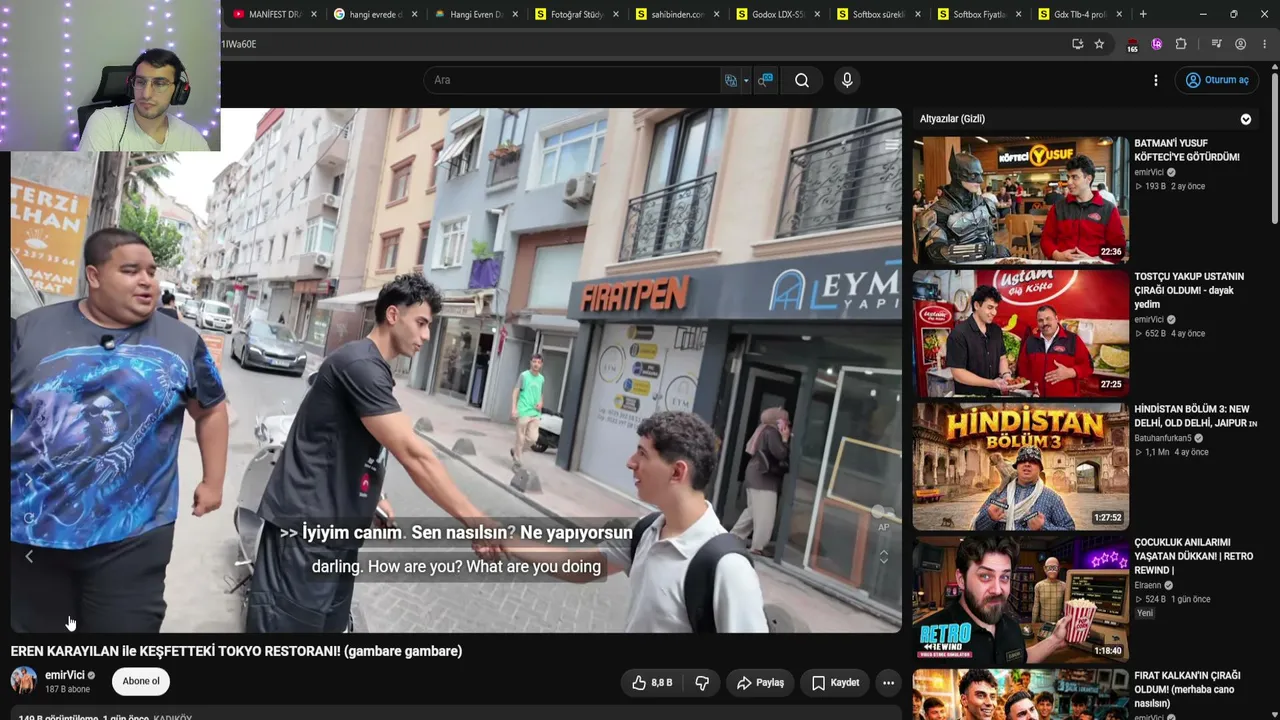Click the Oturum aç sign-in button
This screenshot has height=720, width=1280.
point(1217,80)
